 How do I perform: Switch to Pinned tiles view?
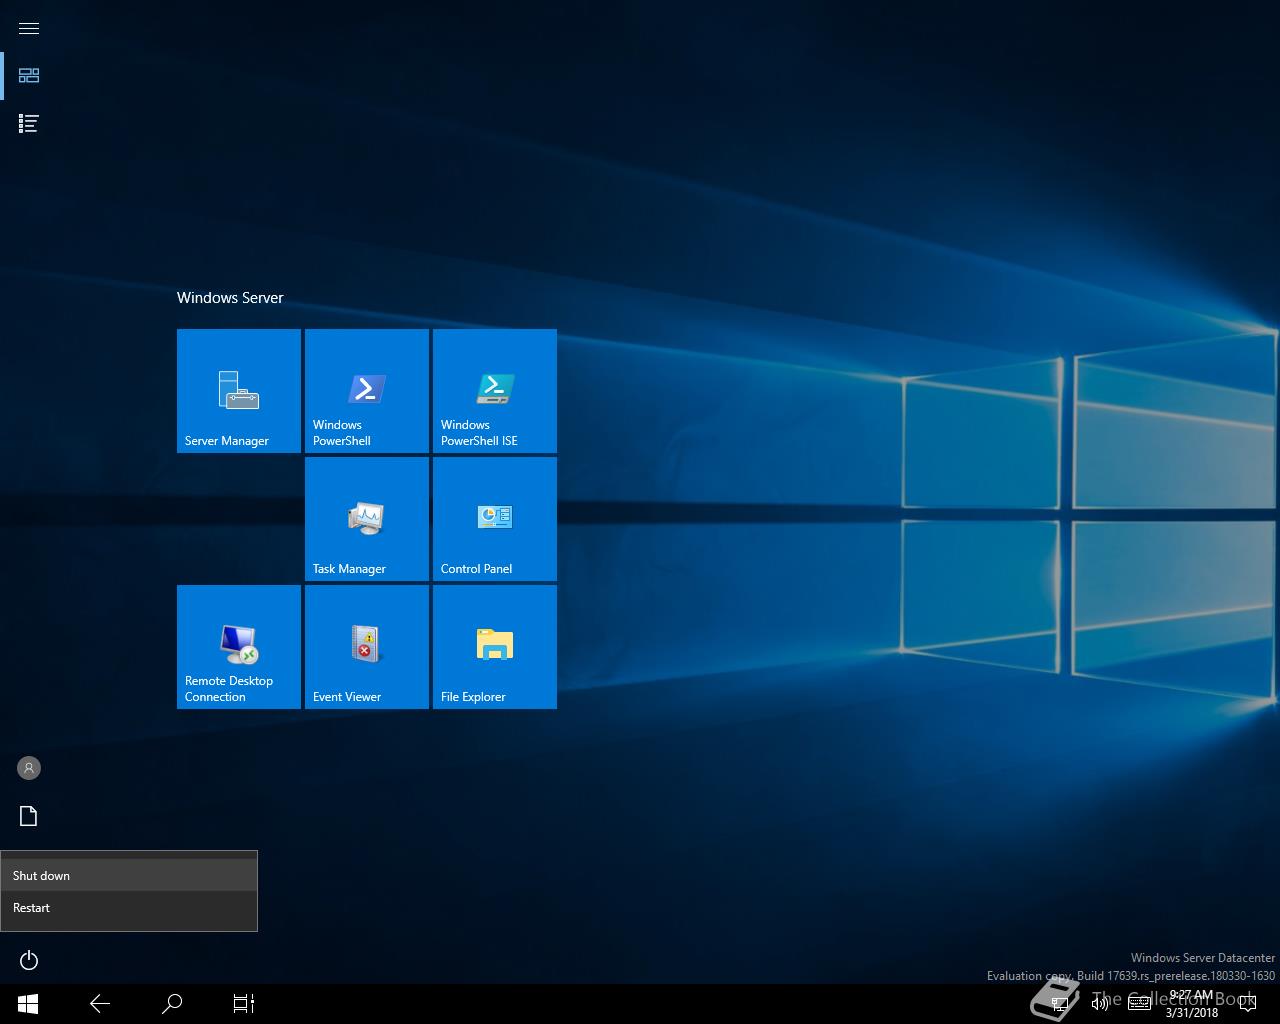pos(29,76)
